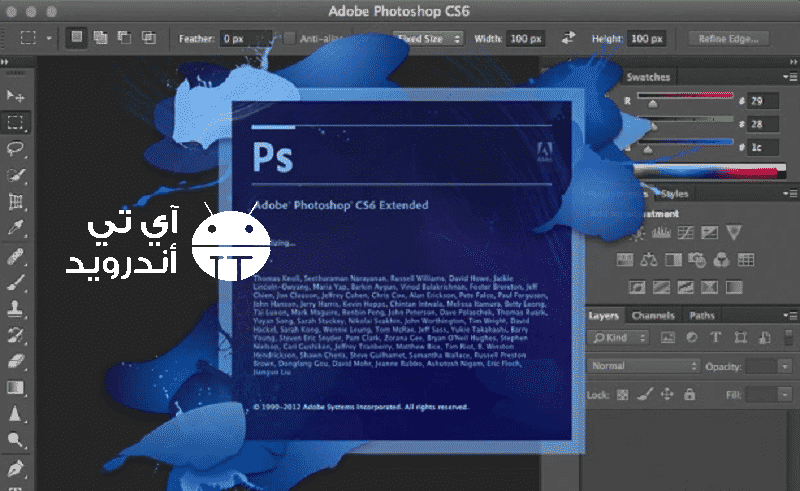Open the Kind filter dropdown
This screenshot has width=800, height=491.
618,337
